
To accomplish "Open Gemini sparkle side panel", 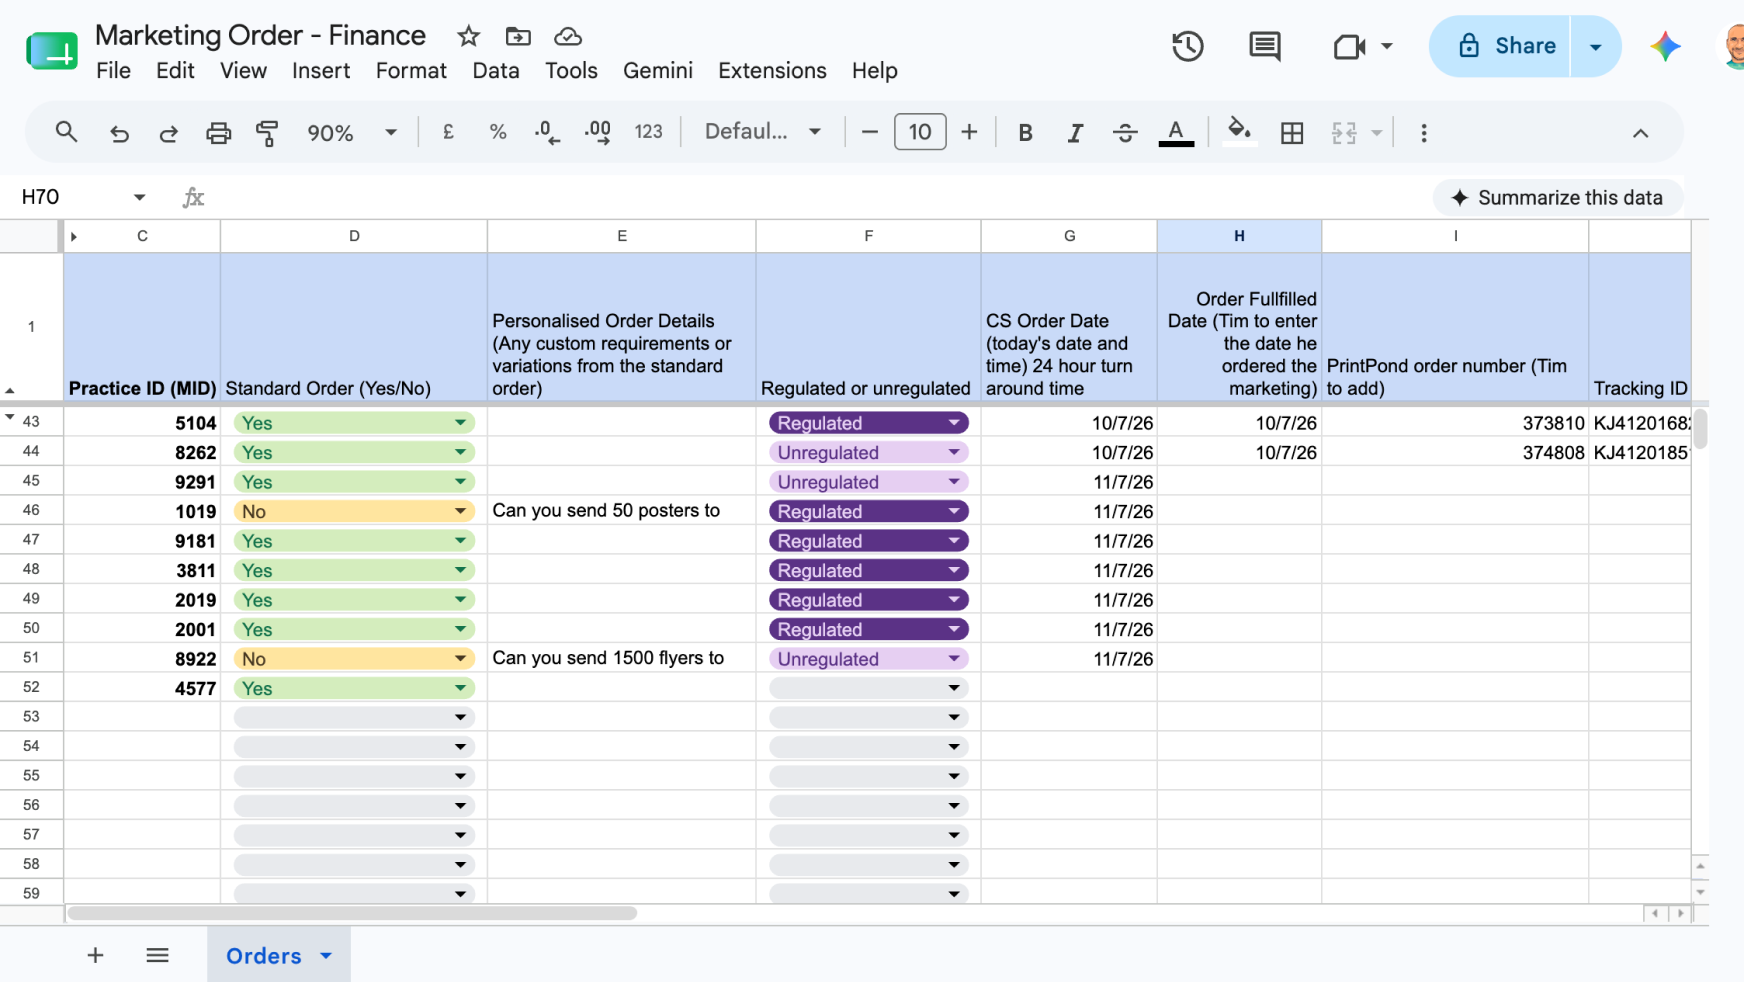I will click(x=1665, y=46).
